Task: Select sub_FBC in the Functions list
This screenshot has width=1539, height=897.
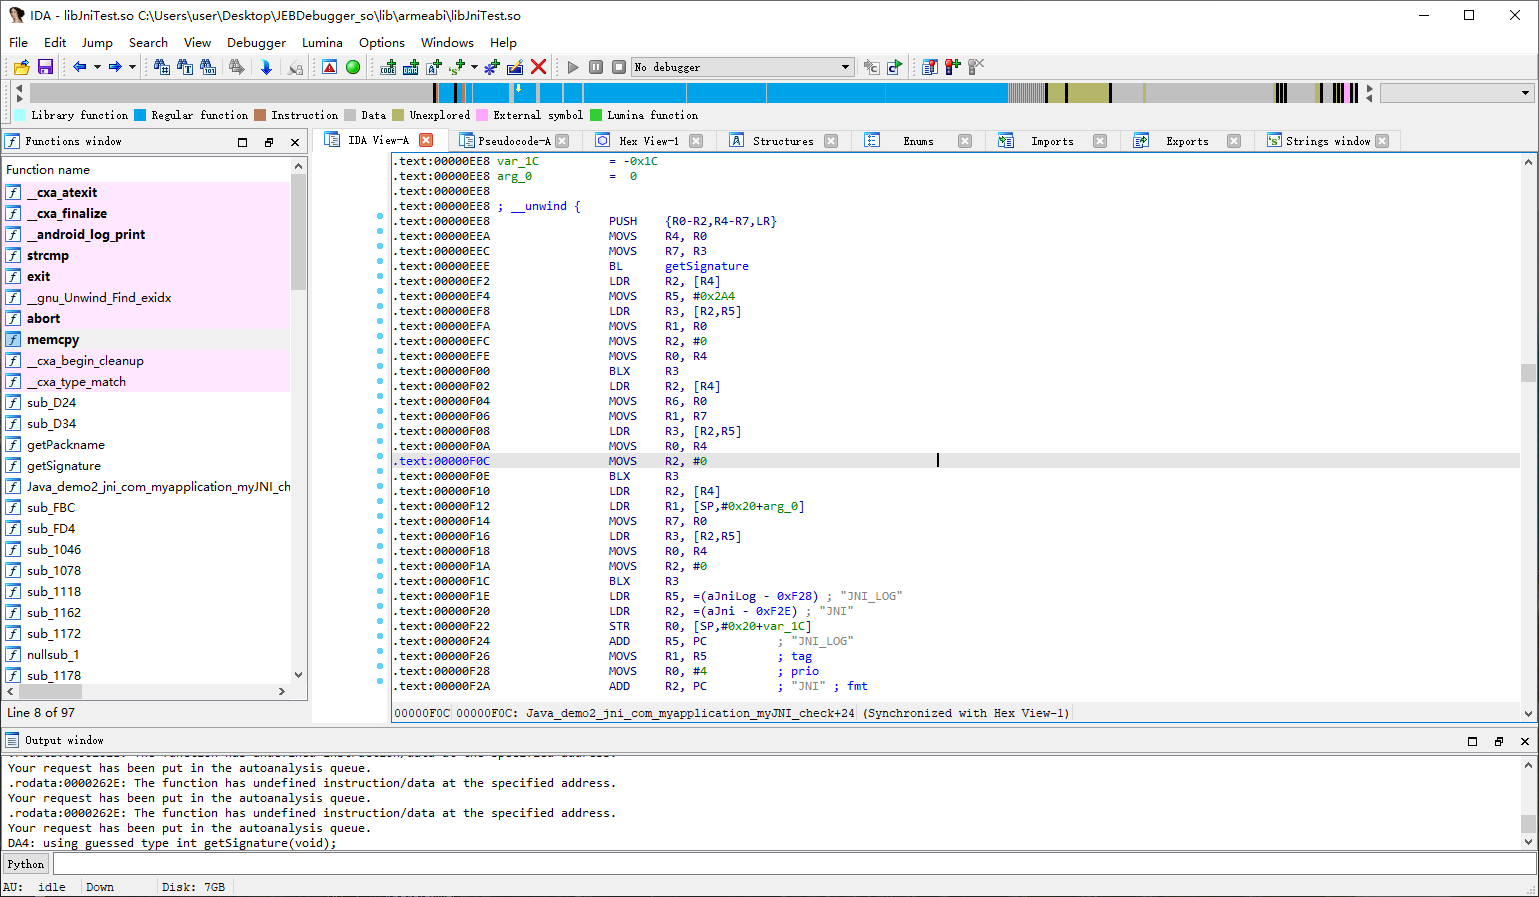Action: 51,508
